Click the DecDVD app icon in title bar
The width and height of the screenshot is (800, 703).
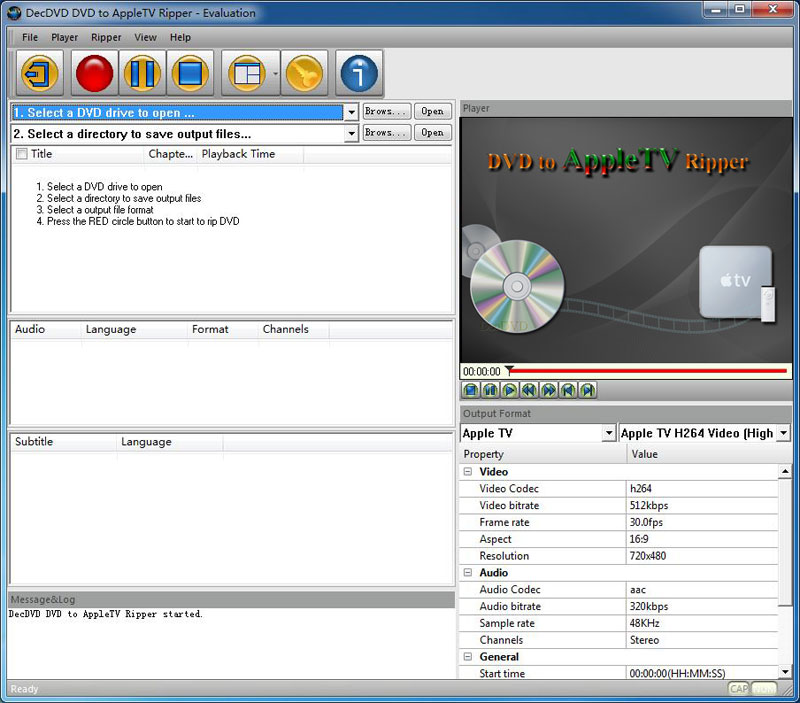[14, 13]
